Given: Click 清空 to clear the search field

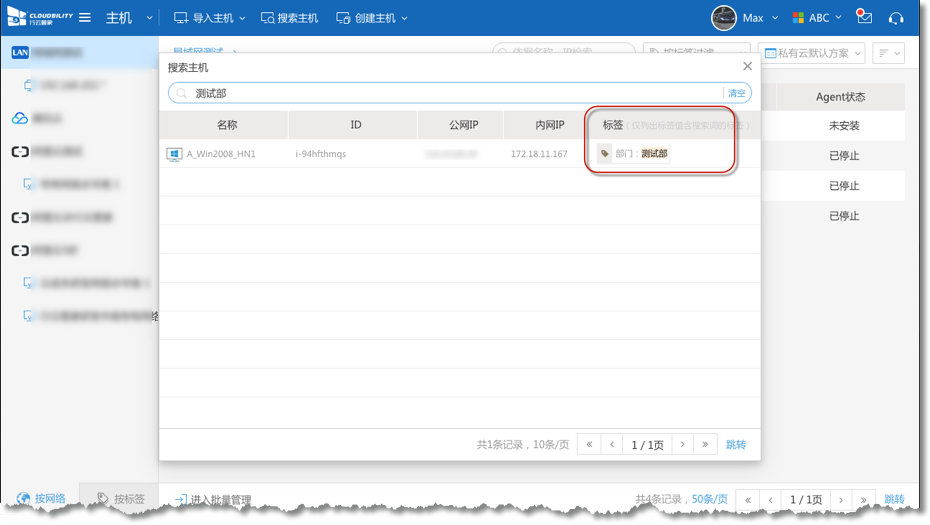Looking at the screenshot, I should tap(736, 93).
